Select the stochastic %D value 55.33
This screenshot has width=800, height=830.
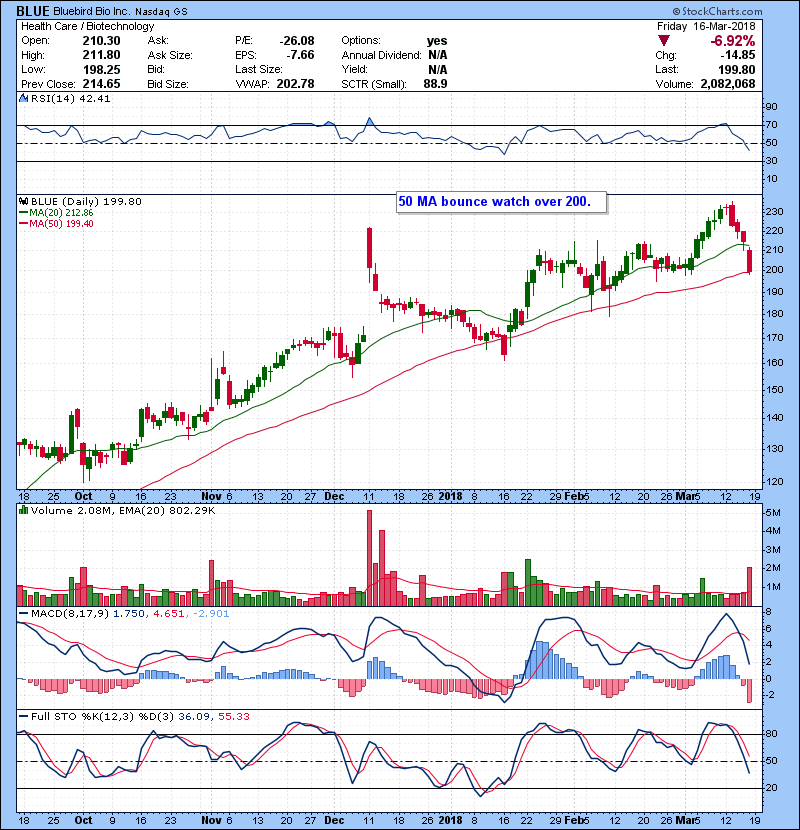233,717
